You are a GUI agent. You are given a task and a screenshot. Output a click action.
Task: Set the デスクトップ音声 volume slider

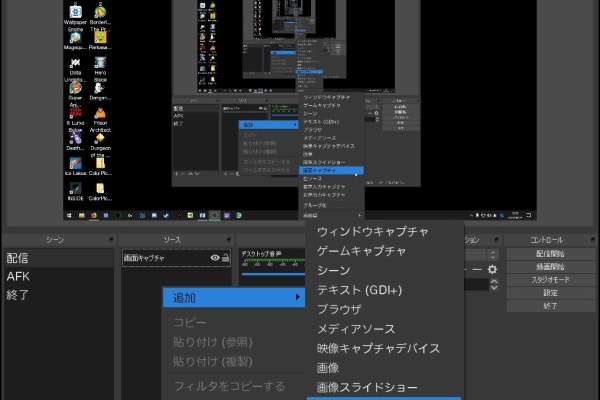[x=273, y=274]
